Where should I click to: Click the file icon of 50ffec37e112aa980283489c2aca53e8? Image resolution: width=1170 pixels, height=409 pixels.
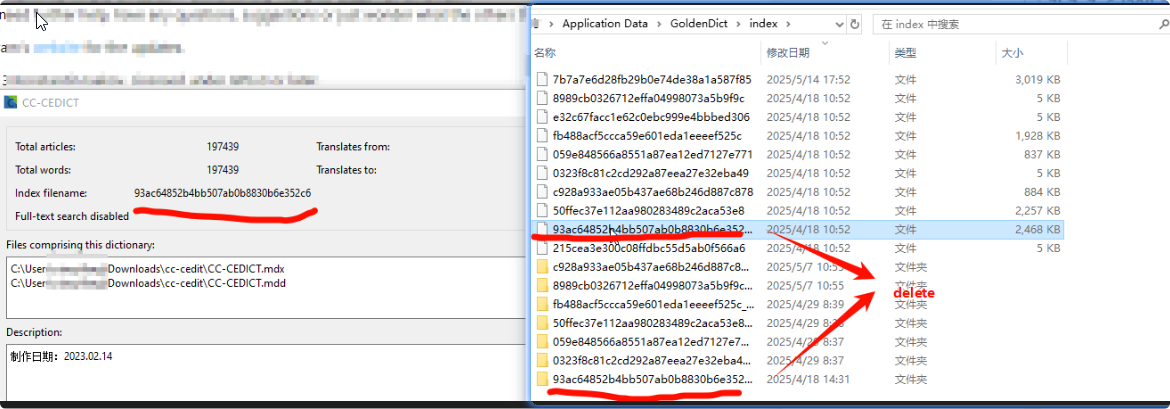click(x=542, y=210)
